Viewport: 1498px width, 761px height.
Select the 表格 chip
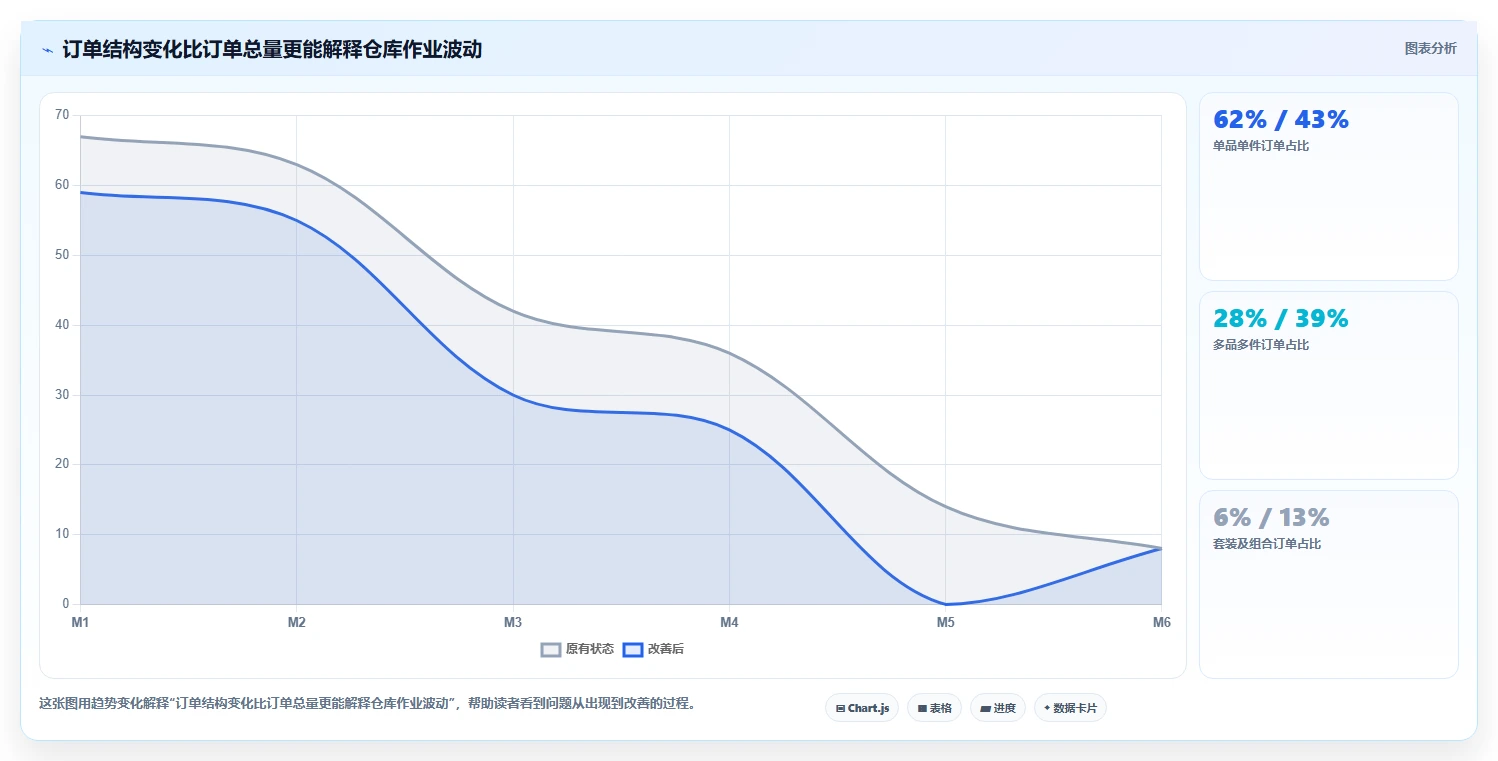tap(934, 708)
